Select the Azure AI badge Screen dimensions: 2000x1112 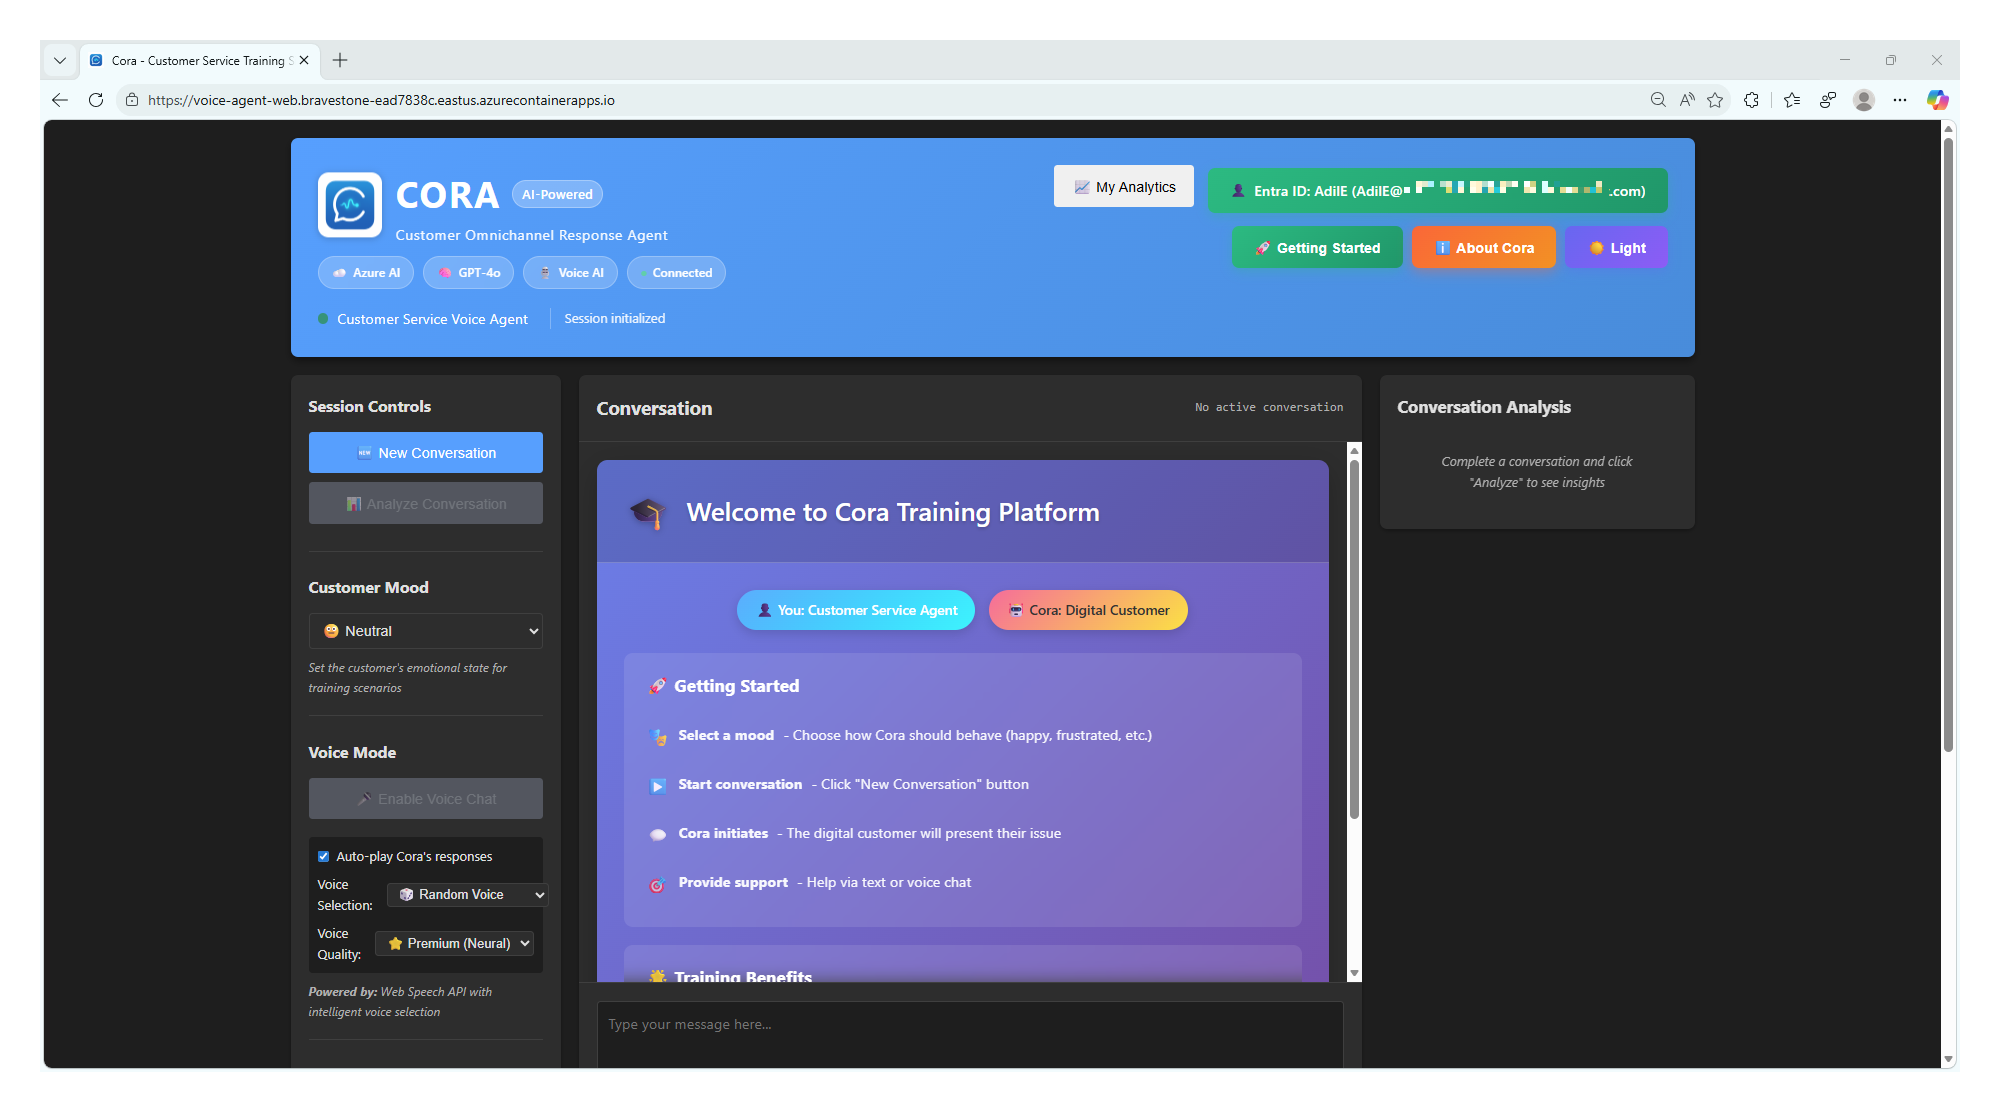[x=365, y=272]
